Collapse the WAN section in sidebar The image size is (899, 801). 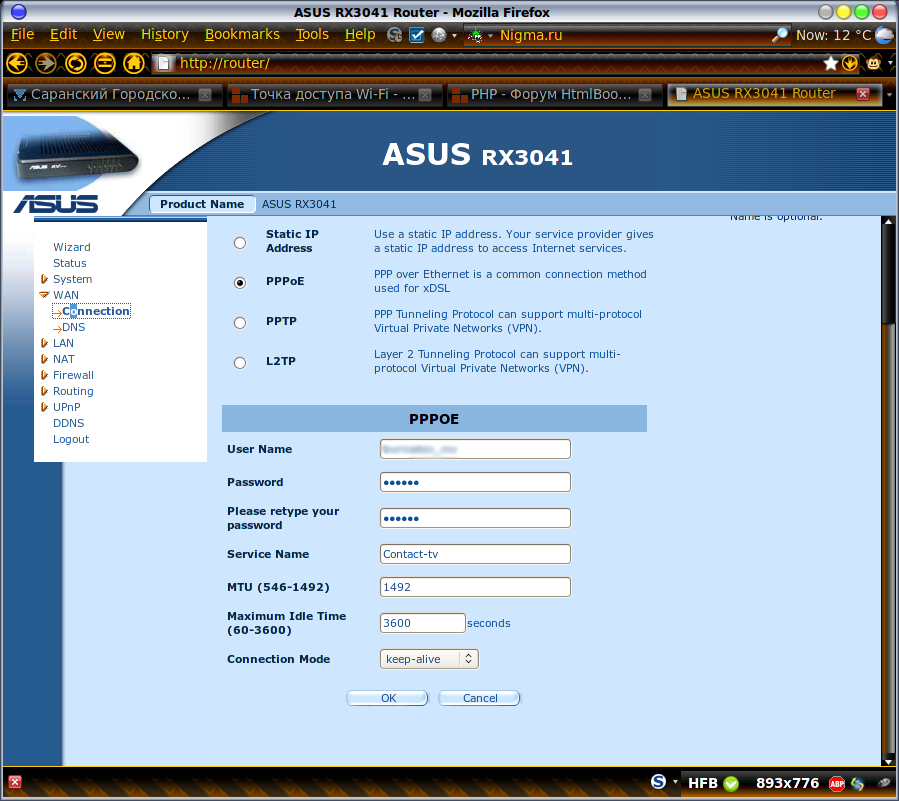pyautogui.click(x=44, y=295)
